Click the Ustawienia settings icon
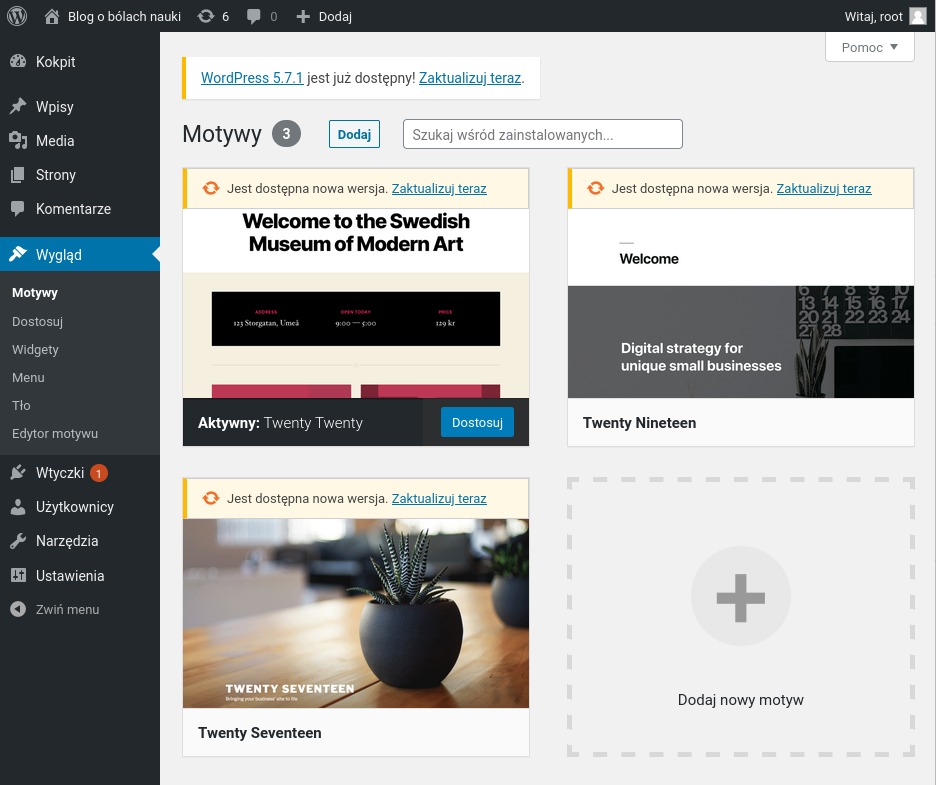The image size is (936, 785). click(19, 575)
